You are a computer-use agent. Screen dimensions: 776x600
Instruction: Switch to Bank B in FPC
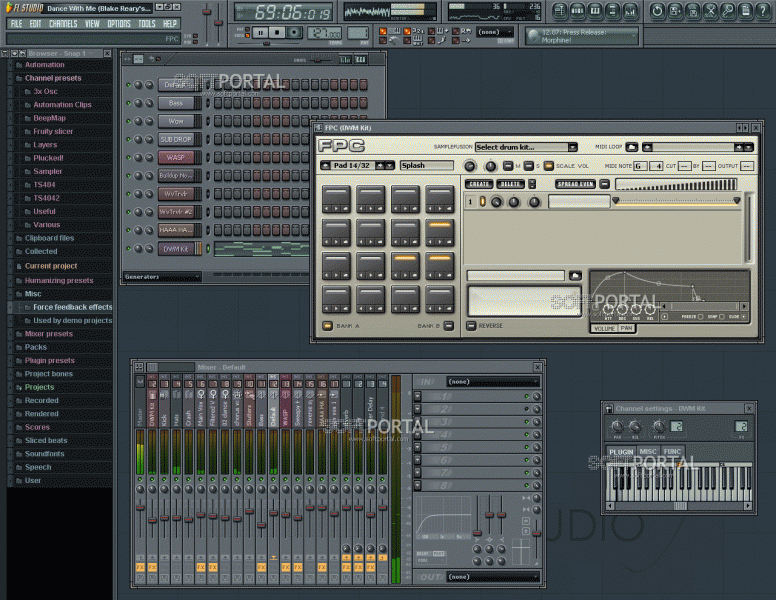(x=450, y=326)
